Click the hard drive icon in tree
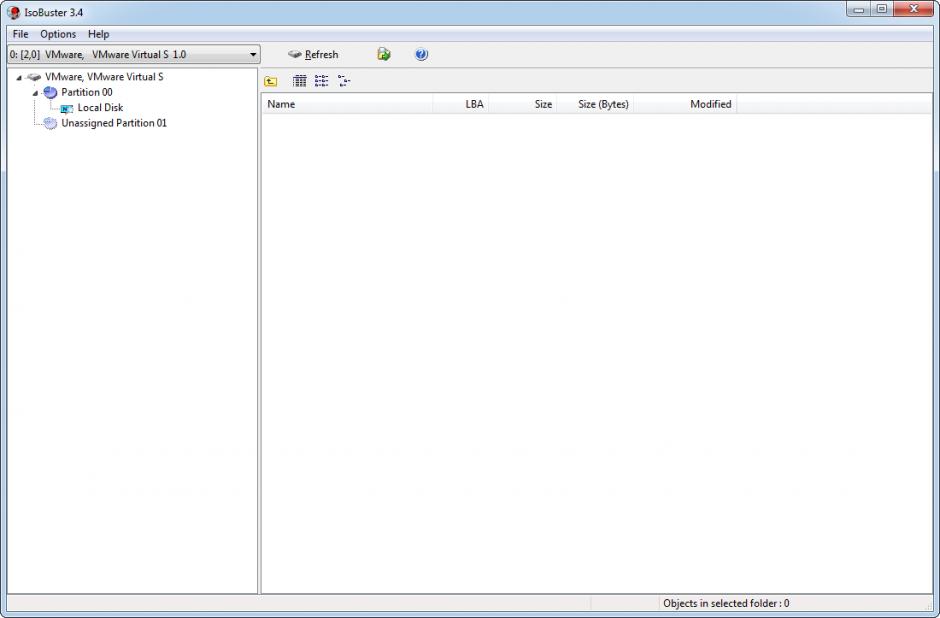This screenshot has height=618, width=940. point(34,77)
